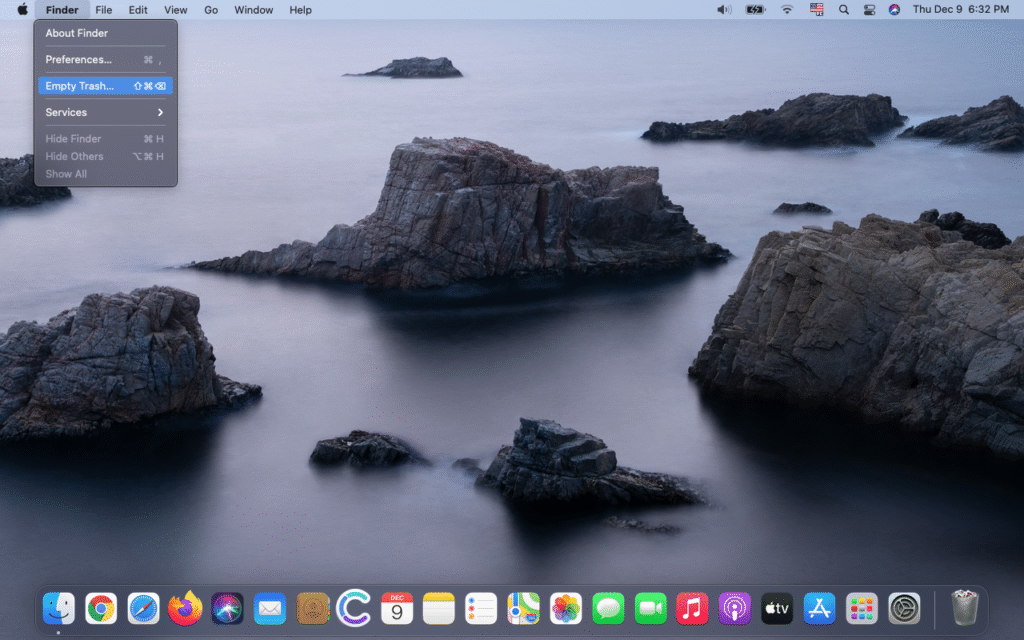
Task: Open Podcasts from the Dock
Action: 735,608
